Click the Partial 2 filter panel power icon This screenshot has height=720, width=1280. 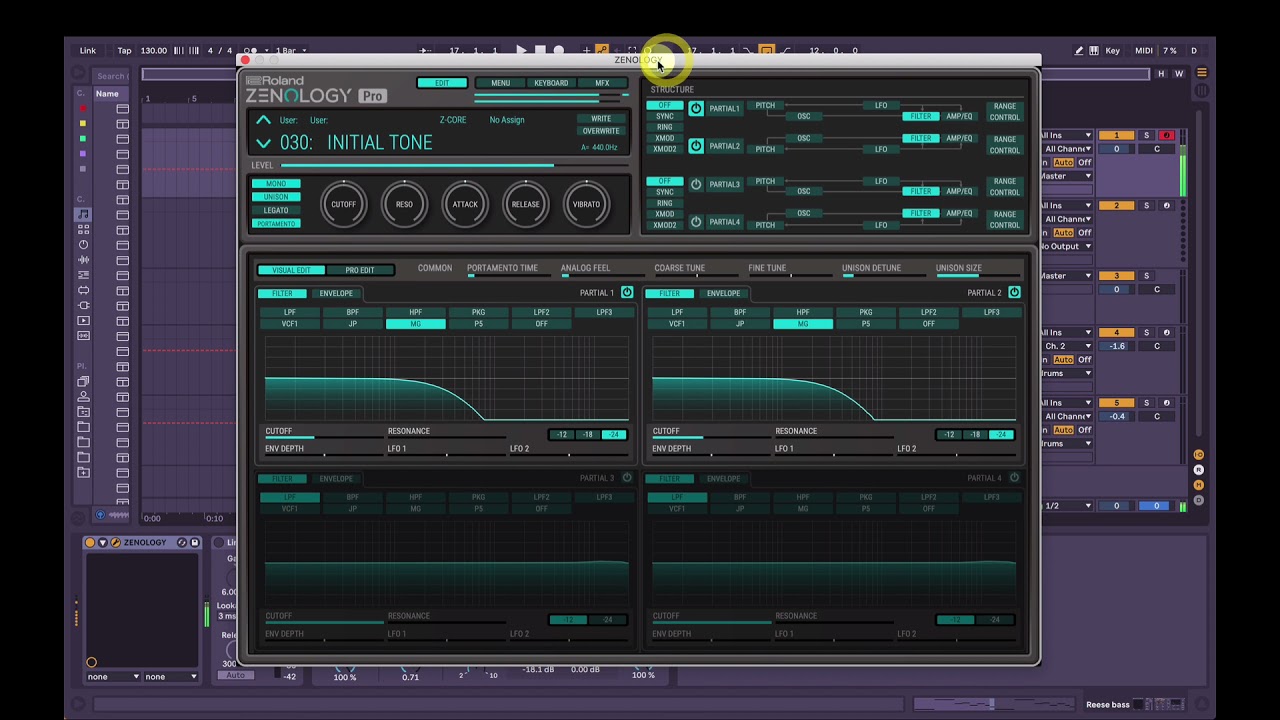tap(1014, 292)
